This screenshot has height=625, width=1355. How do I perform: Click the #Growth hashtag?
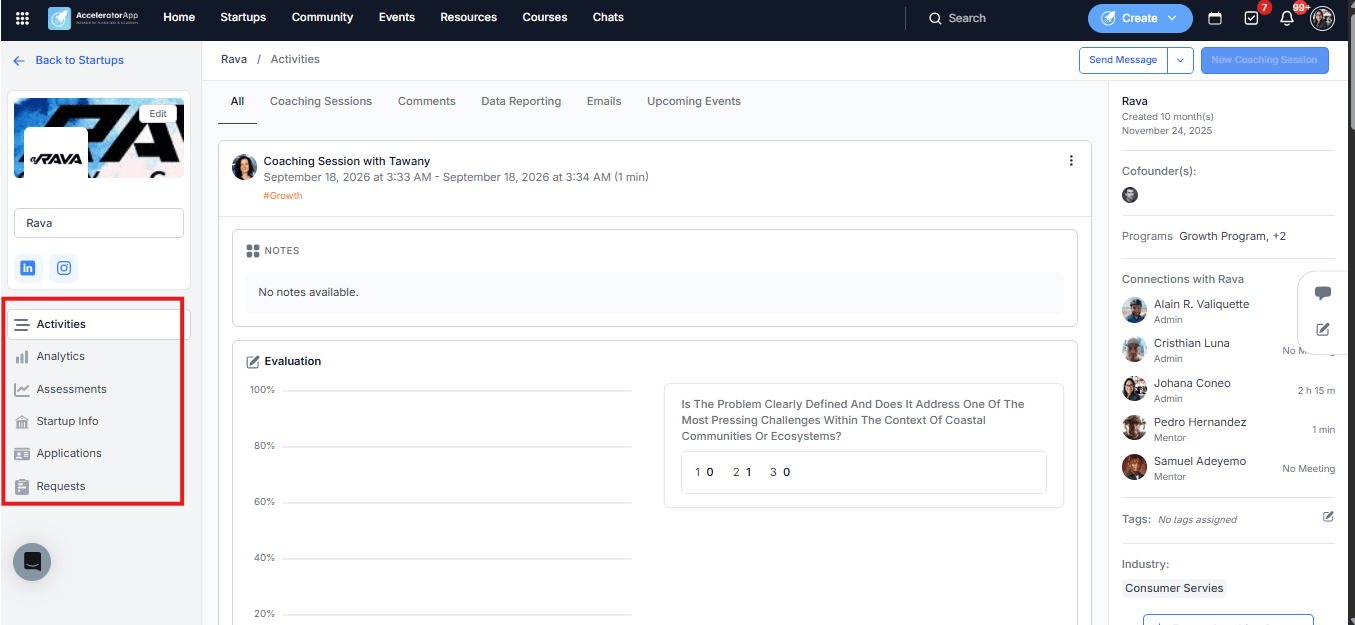(x=283, y=196)
